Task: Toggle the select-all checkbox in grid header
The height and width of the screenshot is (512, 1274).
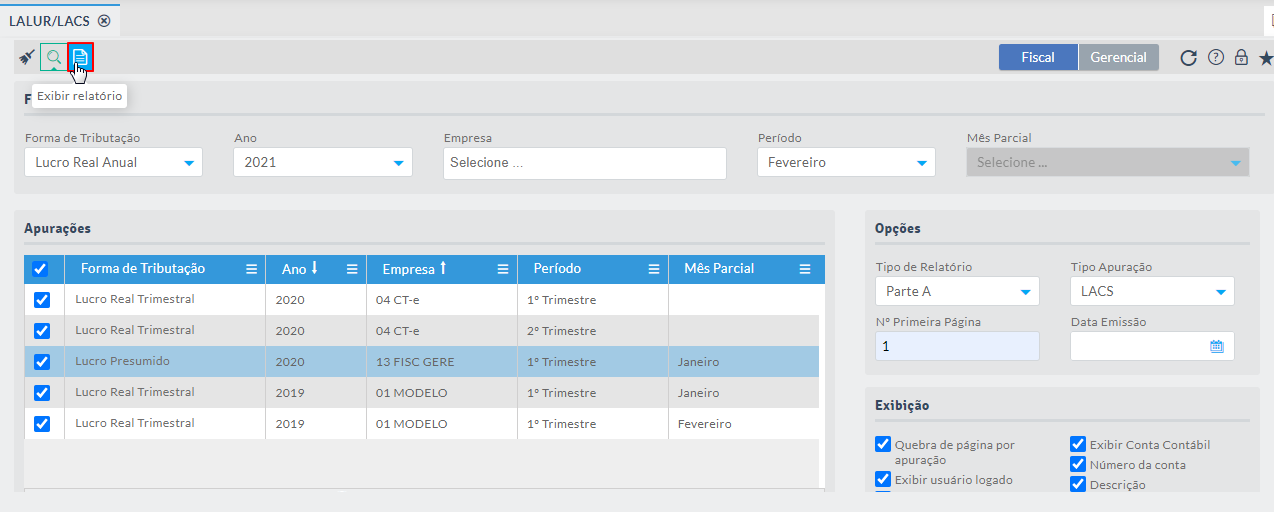Action: coord(41,269)
